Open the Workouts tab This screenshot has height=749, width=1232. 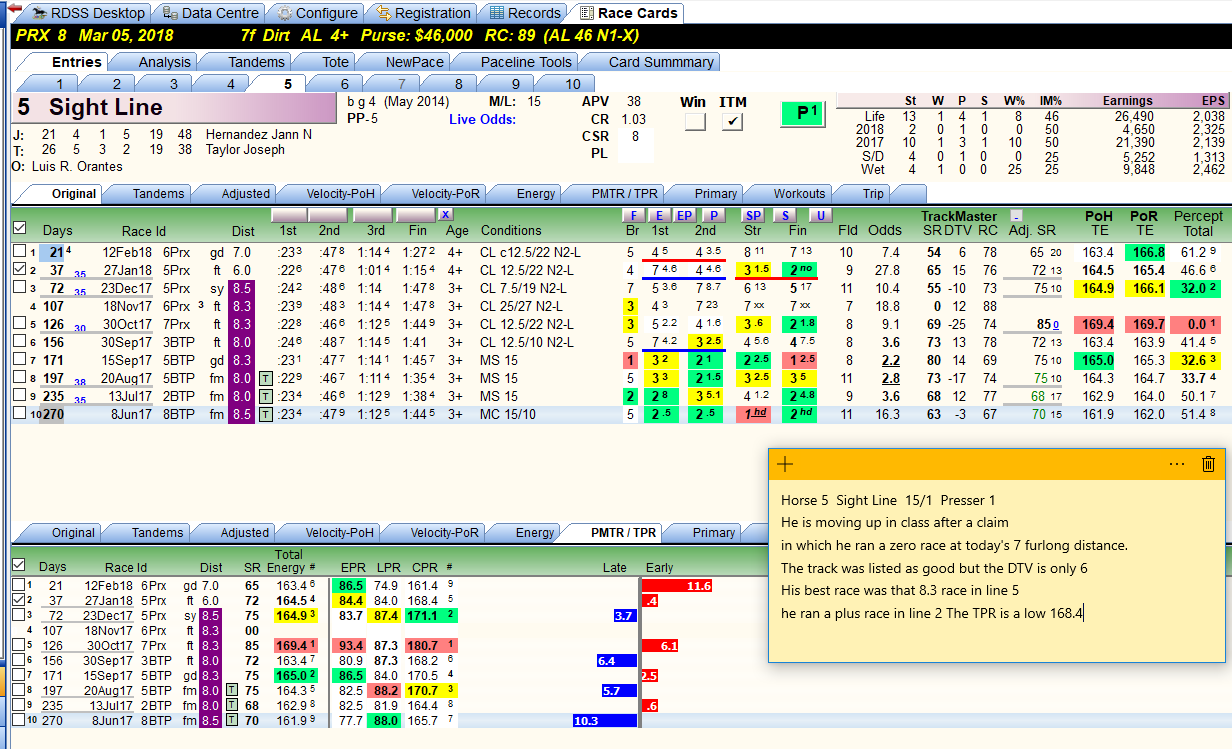(799, 194)
